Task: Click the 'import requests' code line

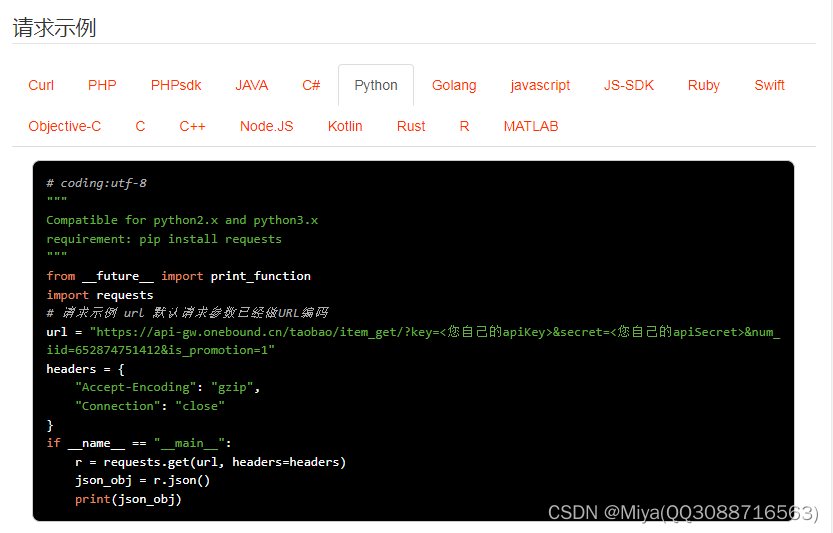Action: 100,295
